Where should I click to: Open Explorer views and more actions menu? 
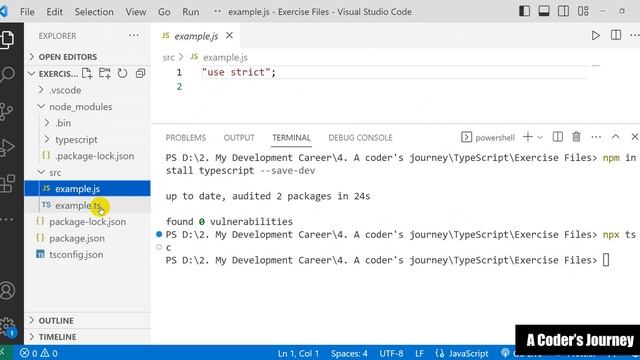pos(133,36)
